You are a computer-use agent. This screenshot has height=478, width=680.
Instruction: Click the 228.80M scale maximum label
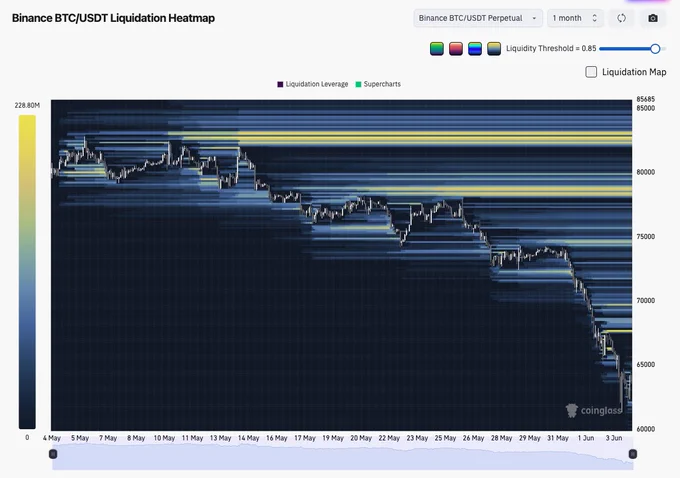tap(27, 105)
